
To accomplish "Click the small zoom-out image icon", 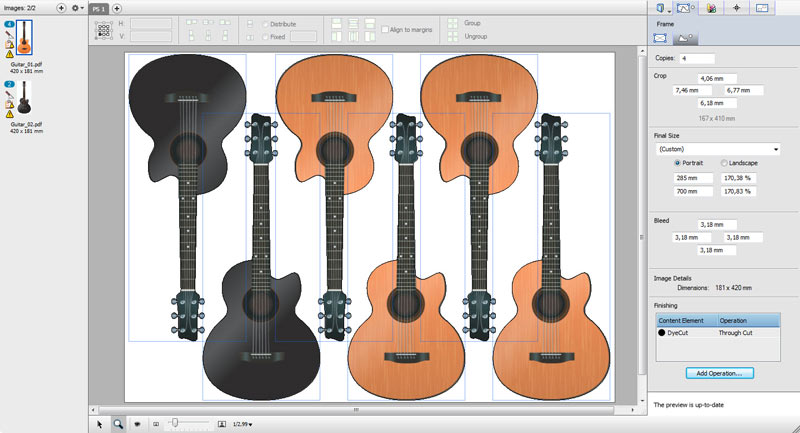I will [156, 424].
